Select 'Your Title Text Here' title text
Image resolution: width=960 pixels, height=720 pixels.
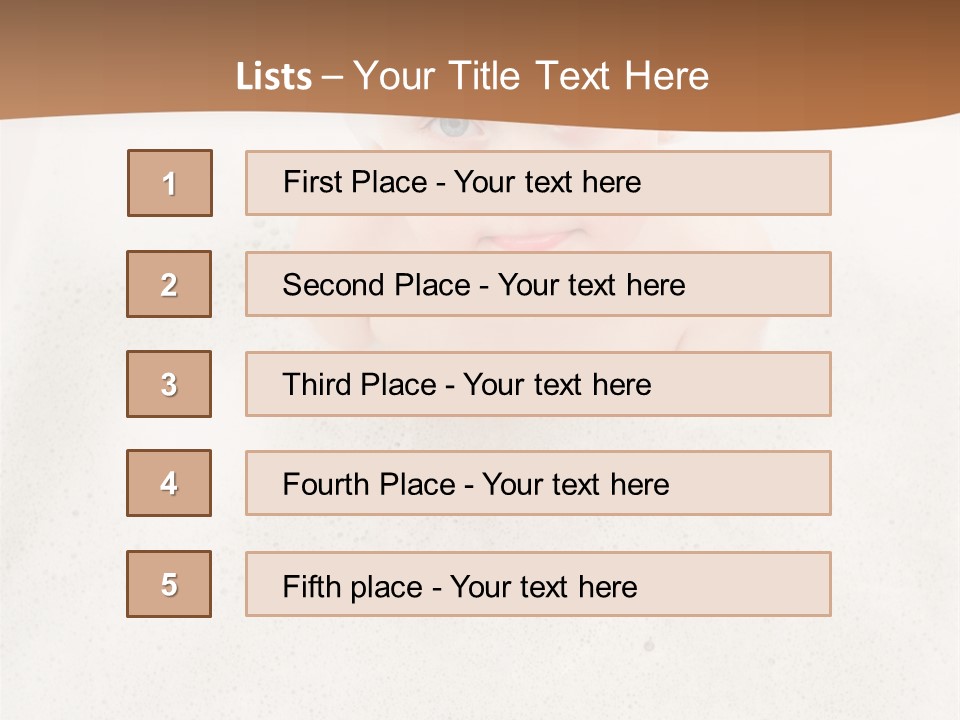(531, 76)
